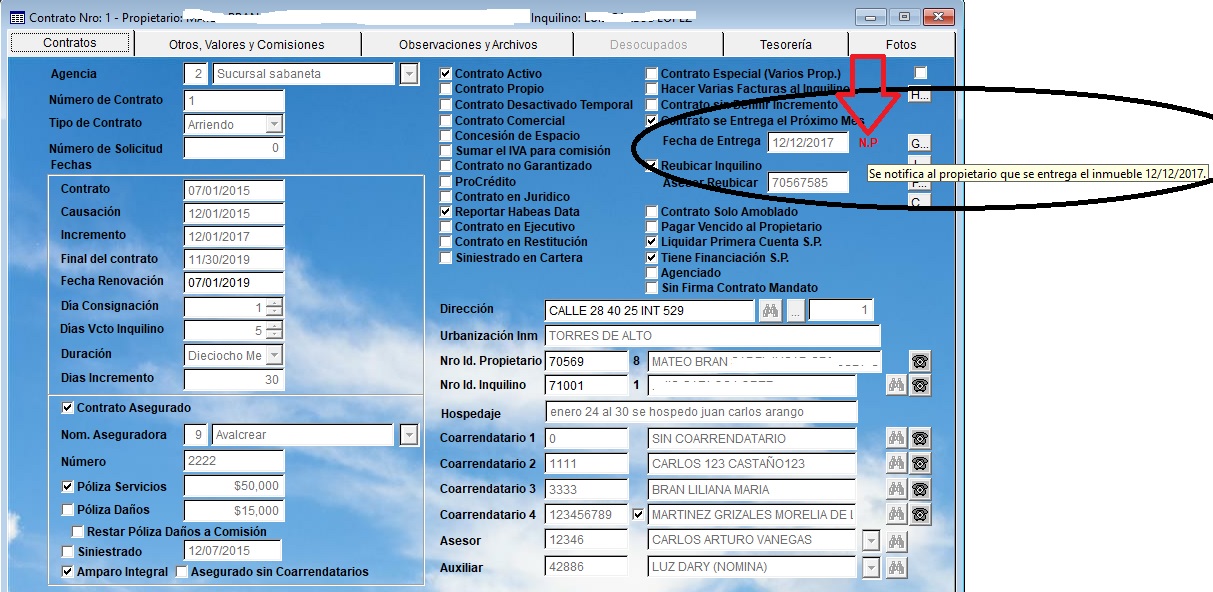Image resolution: width=1213 pixels, height=592 pixels.
Task: Adjust the Días Vcto Inquilino spinner
Action: (274, 331)
